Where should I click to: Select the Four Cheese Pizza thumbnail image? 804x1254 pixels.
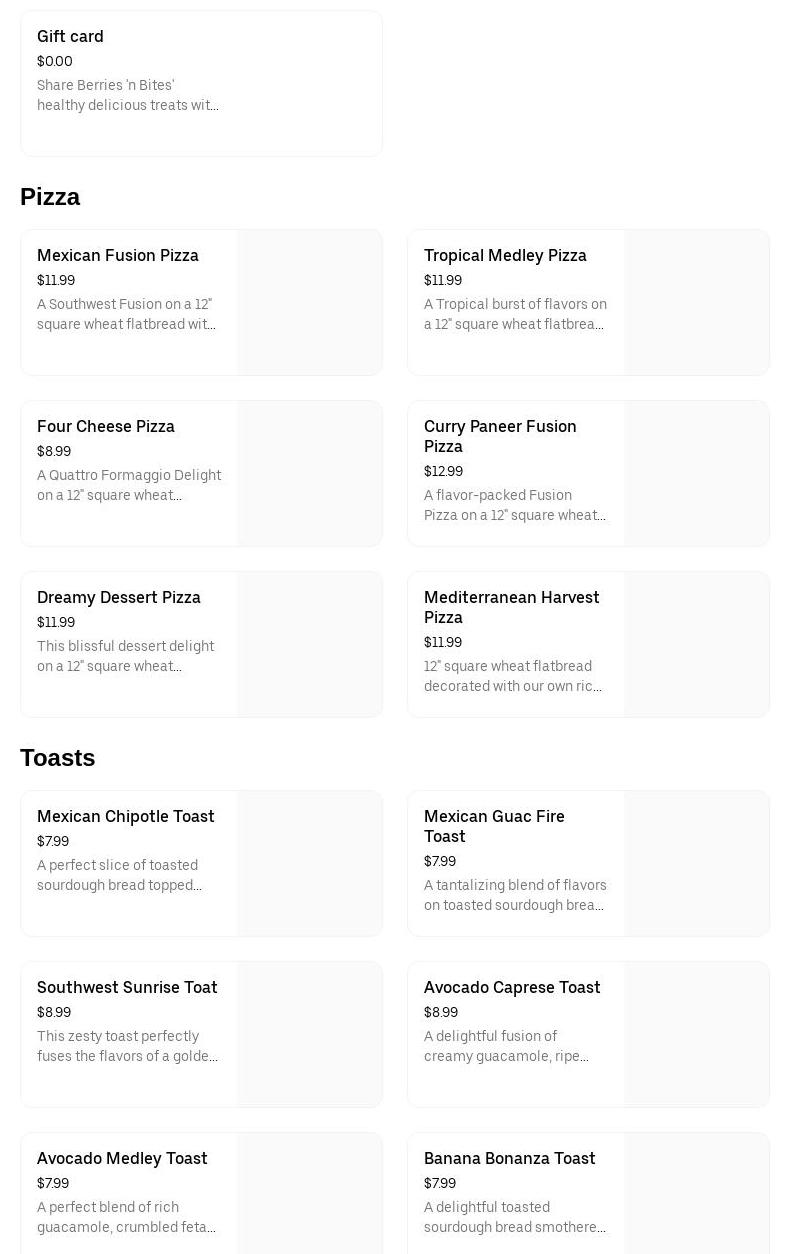click(x=310, y=474)
